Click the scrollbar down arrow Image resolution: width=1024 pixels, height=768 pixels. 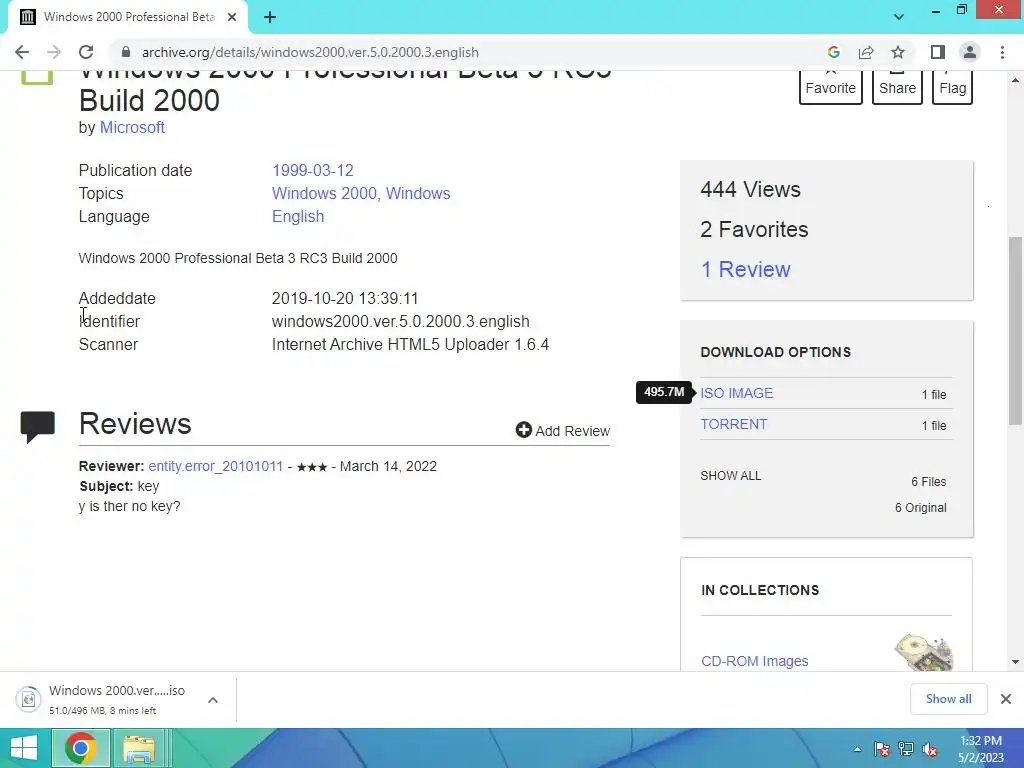tap(1015, 662)
